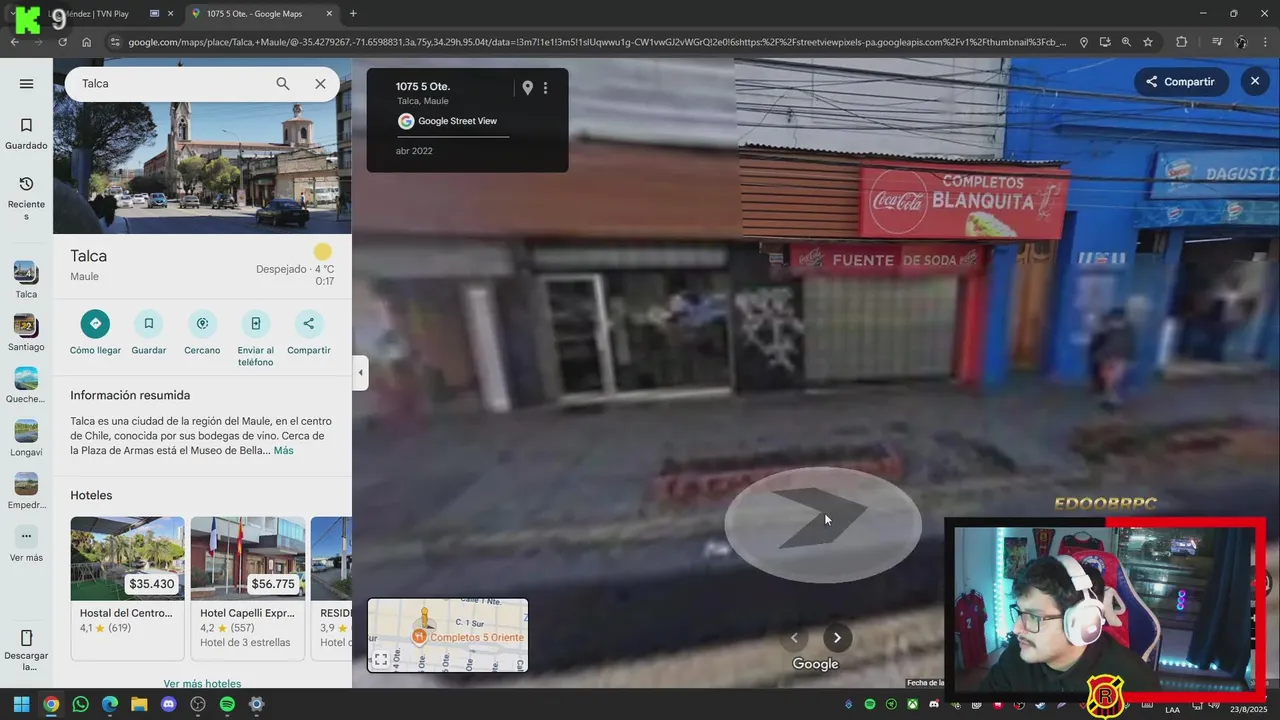Open the Windows Start menu

21,704
